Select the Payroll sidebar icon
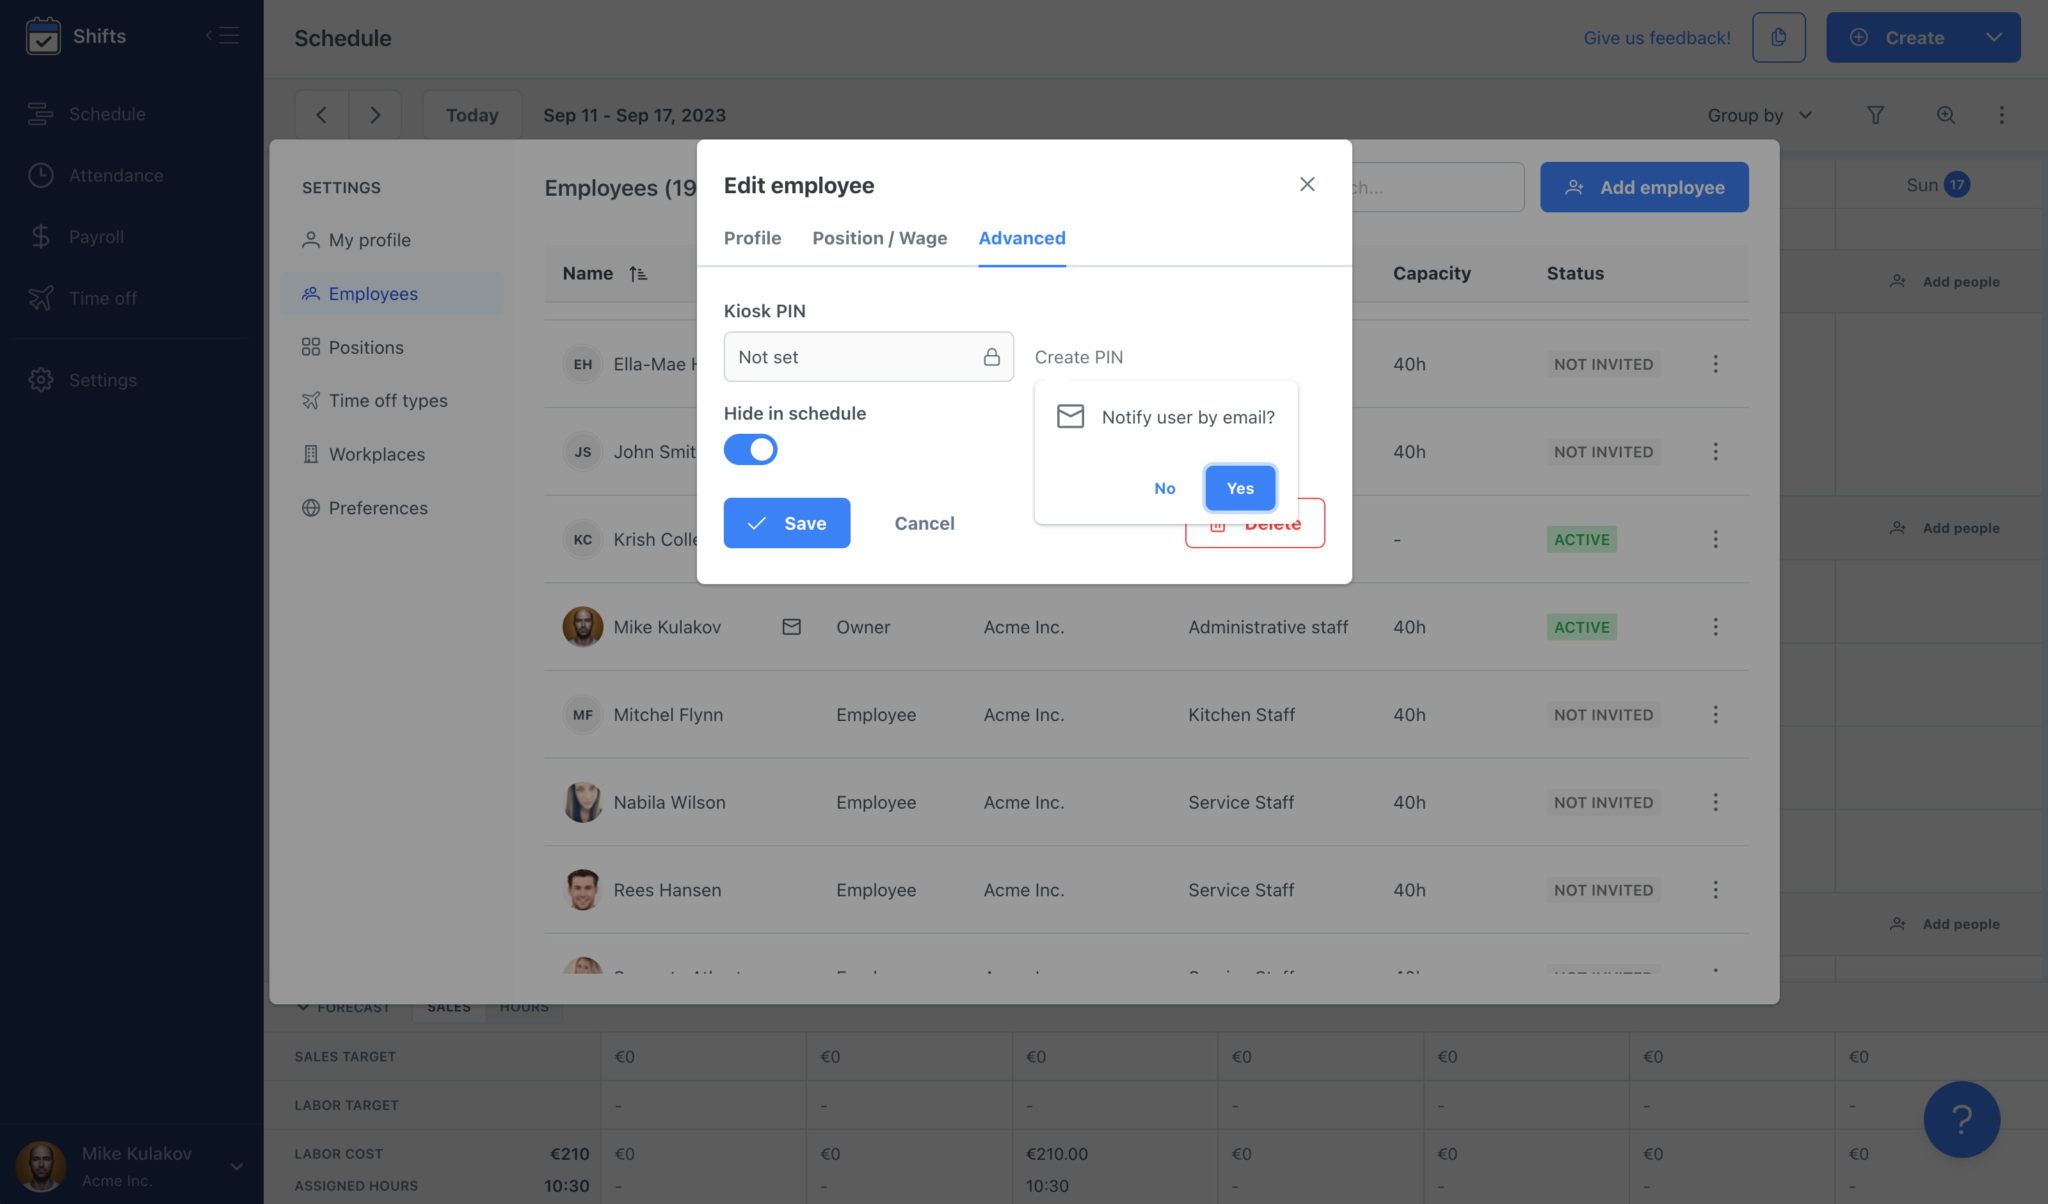This screenshot has height=1204, width=2048. (x=41, y=236)
